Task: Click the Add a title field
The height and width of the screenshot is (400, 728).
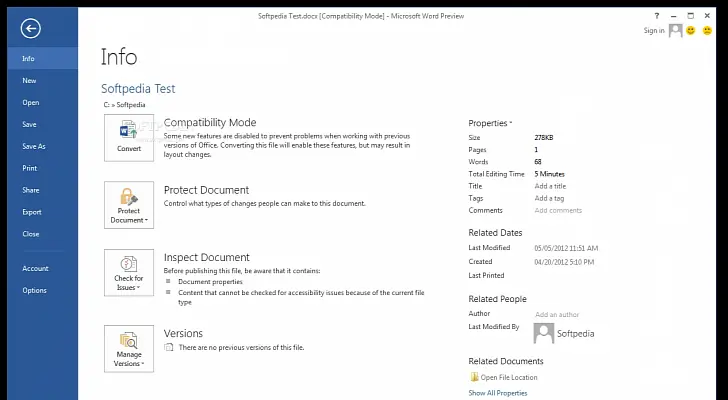Action: (x=550, y=186)
